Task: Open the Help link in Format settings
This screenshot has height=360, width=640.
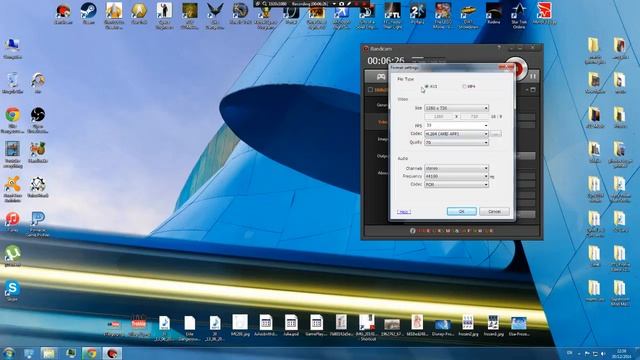Action: [x=404, y=211]
